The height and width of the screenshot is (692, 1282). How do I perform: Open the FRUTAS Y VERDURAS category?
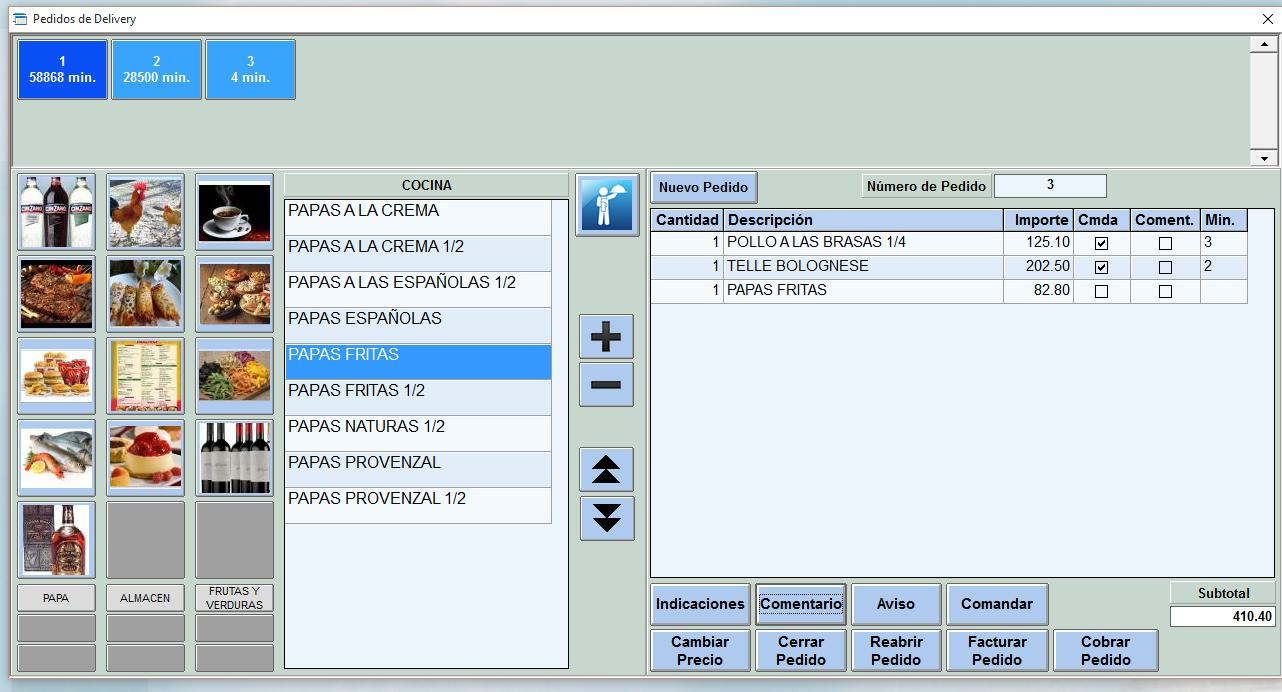pos(234,597)
